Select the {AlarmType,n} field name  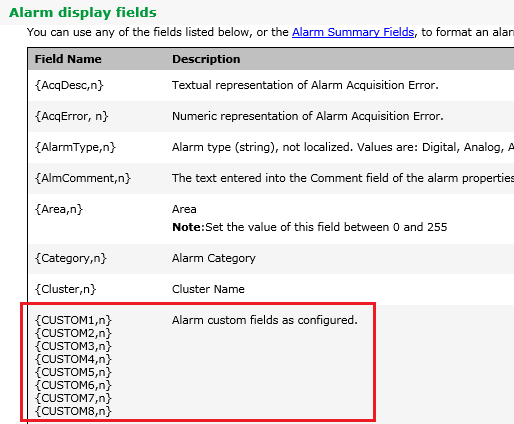(75, 147)
